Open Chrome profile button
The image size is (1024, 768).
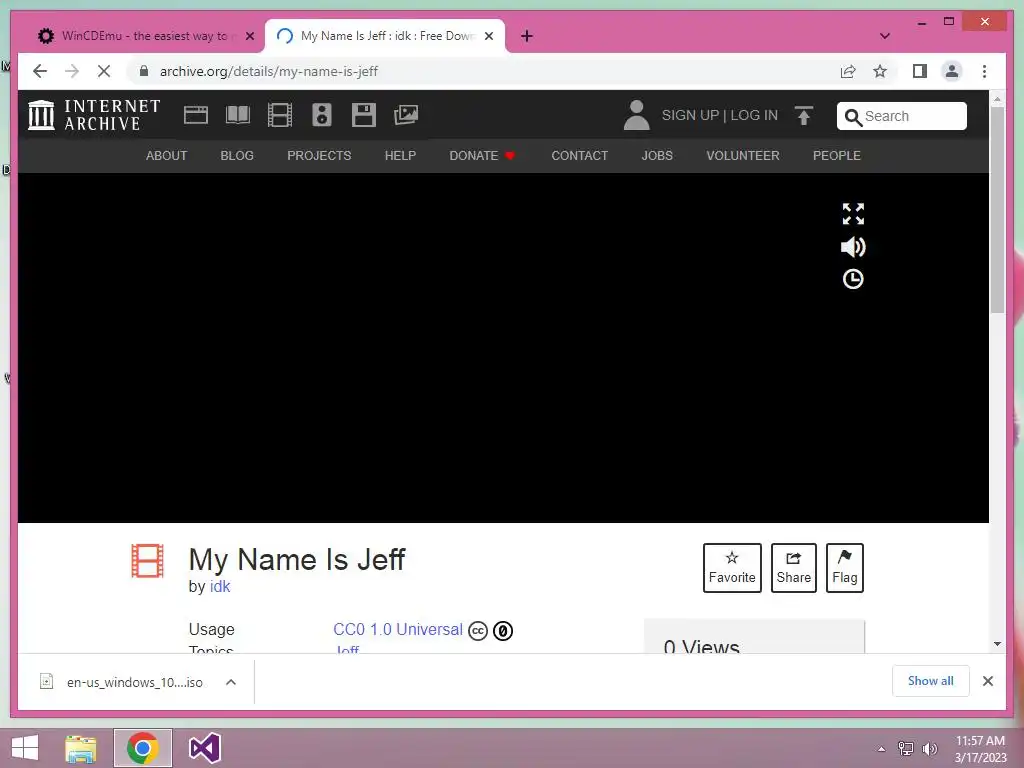coord(952,71)
